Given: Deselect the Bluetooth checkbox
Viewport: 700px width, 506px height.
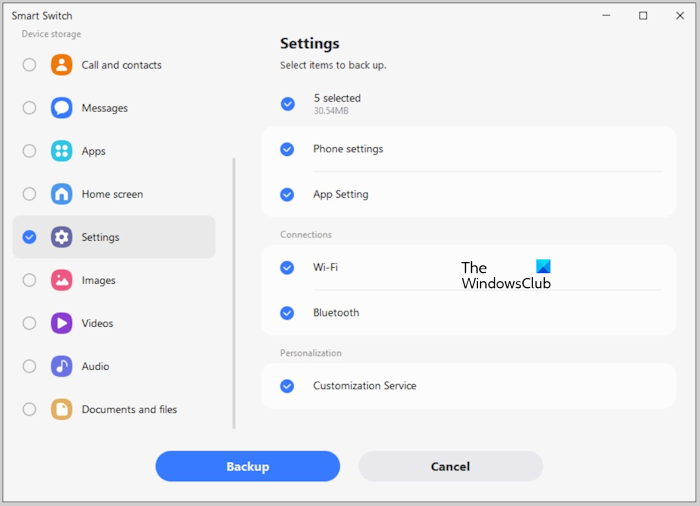Looking at the screenshot, I should click(287, 313).
